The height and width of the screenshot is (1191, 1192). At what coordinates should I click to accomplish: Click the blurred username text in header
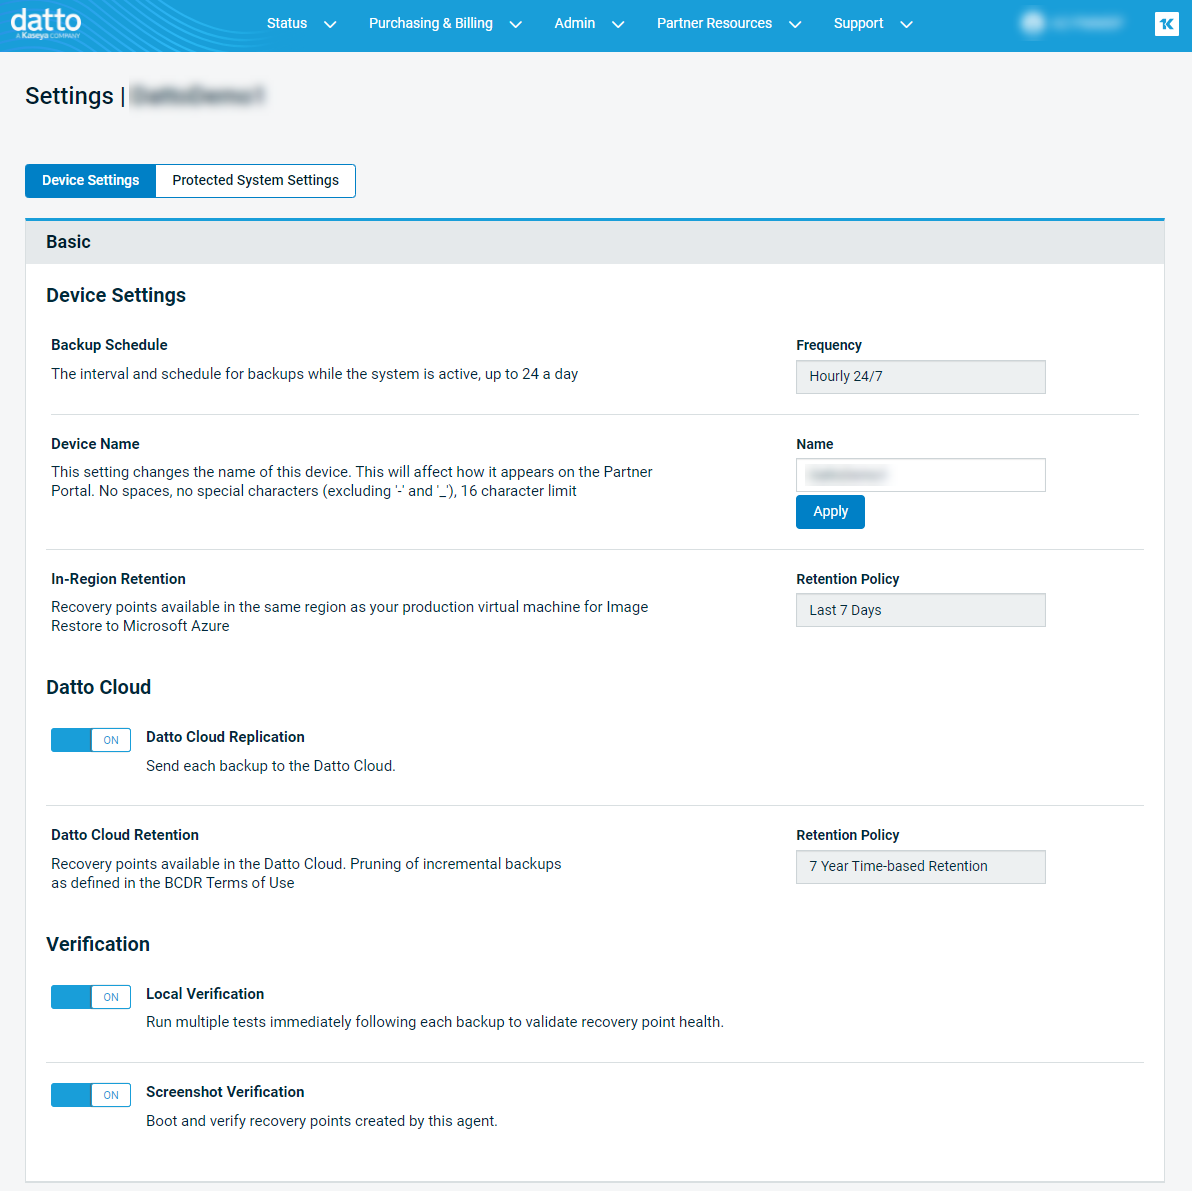point(1089,24)
